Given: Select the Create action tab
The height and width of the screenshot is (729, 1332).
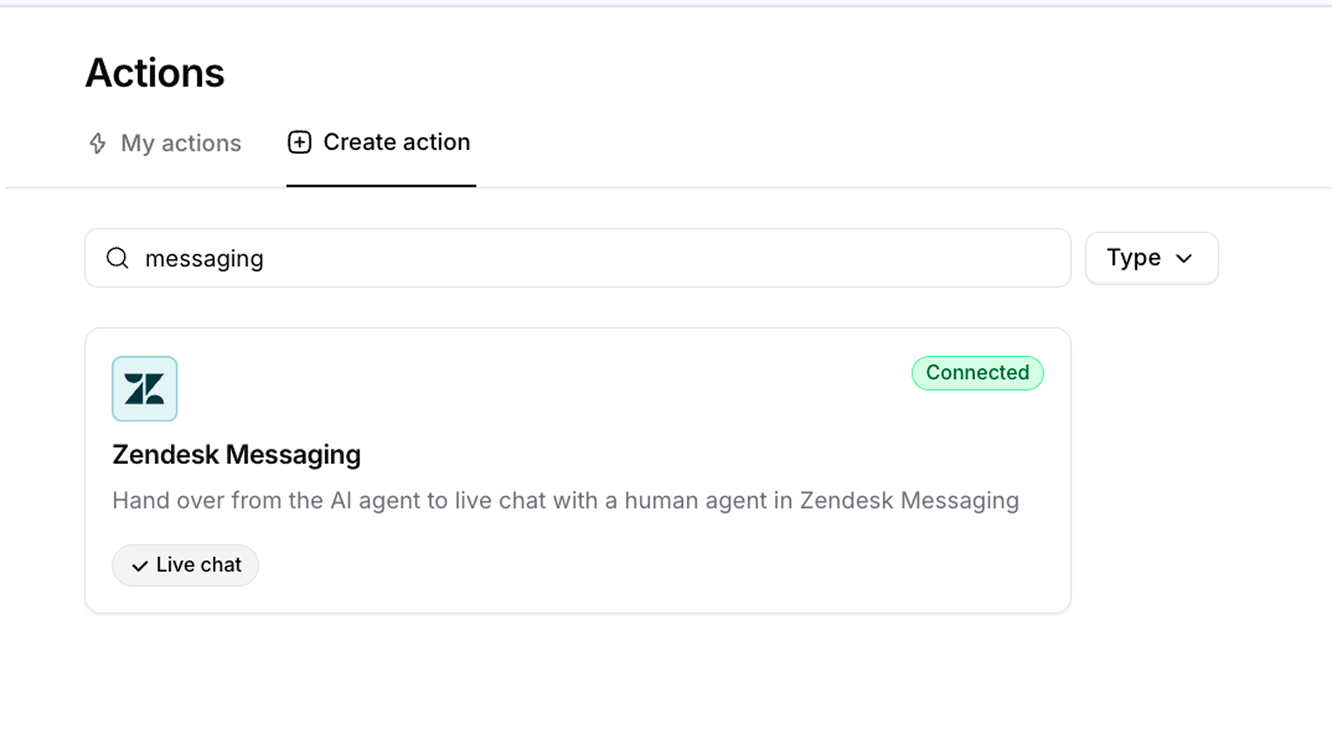Looking at the screenshot, I should (380, 142).
